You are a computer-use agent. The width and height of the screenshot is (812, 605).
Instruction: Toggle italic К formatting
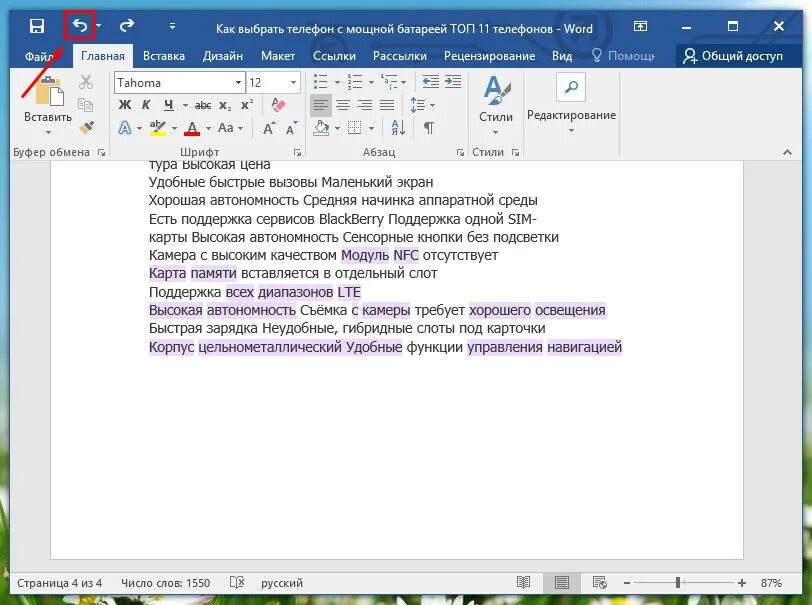click(x=146, y=105)
